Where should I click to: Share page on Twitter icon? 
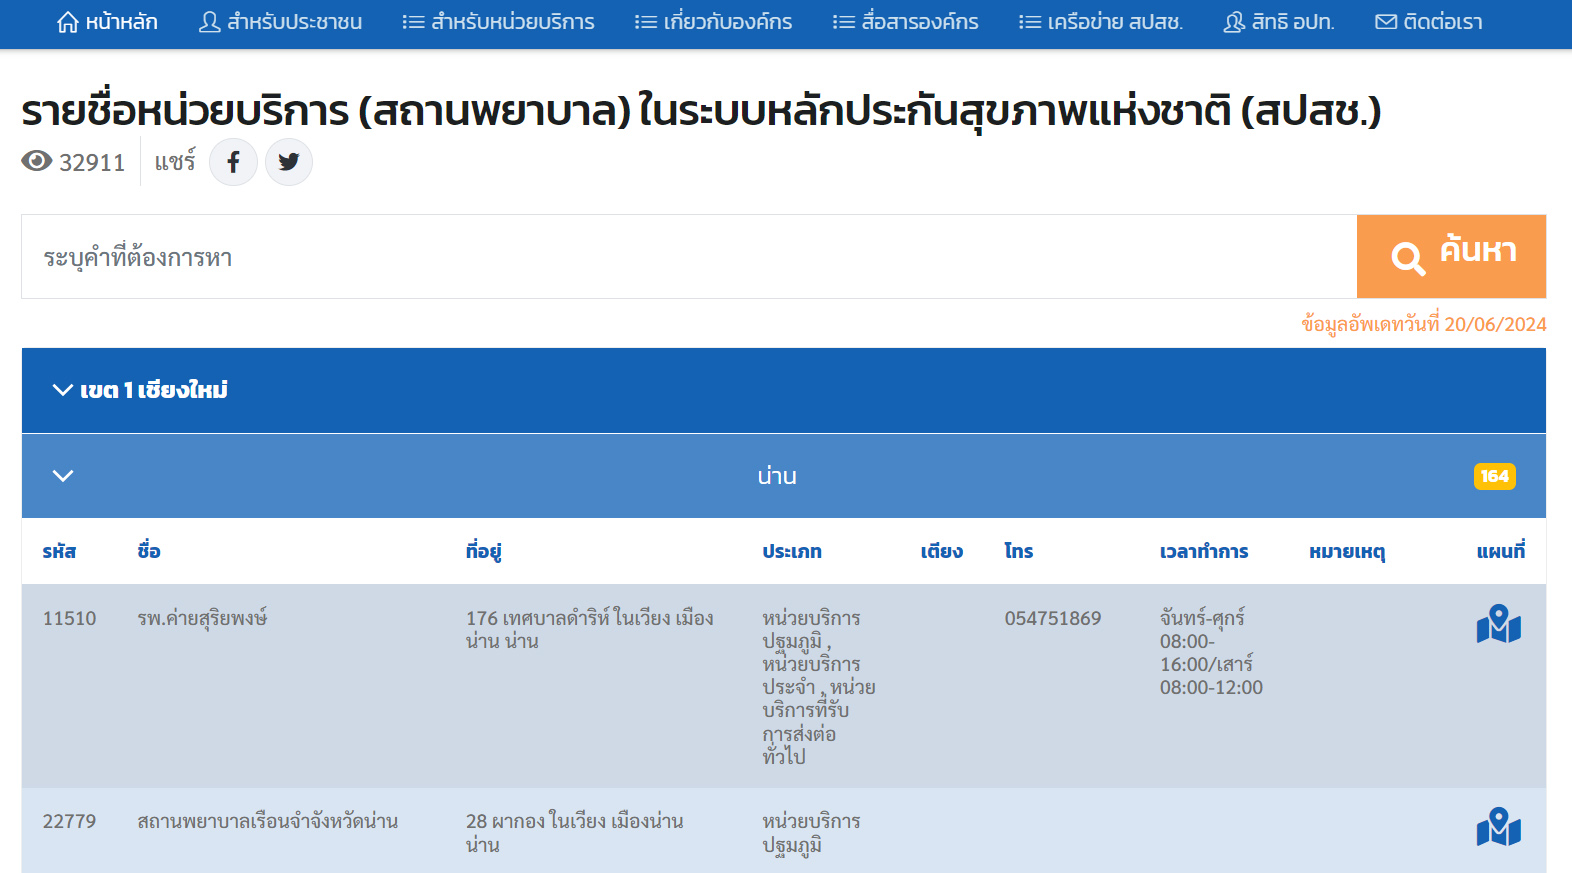(289, 162)
